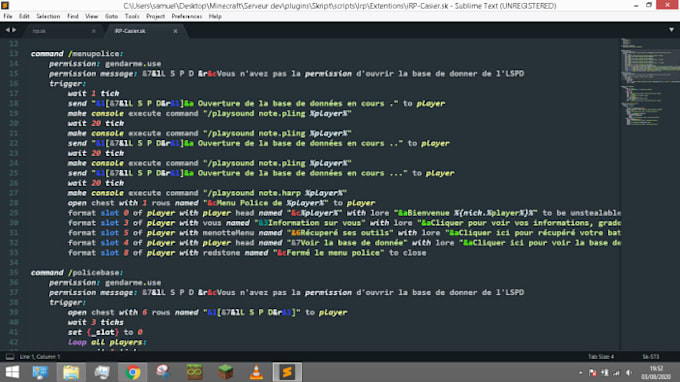Open the Help menu
The width and height of the screenshot is (680, 382).
pos(215,16)
